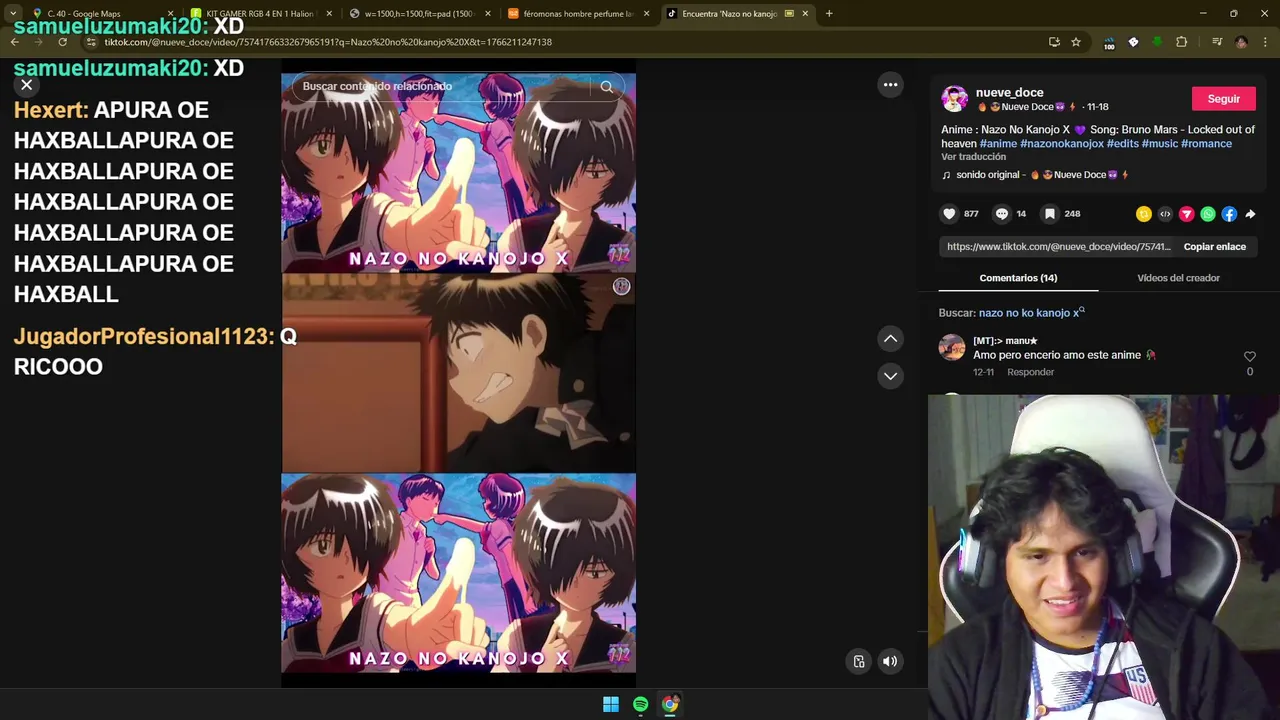
Task: Close the TikTok video viewer
Action: pyautogui.click(x=27, y=85)
